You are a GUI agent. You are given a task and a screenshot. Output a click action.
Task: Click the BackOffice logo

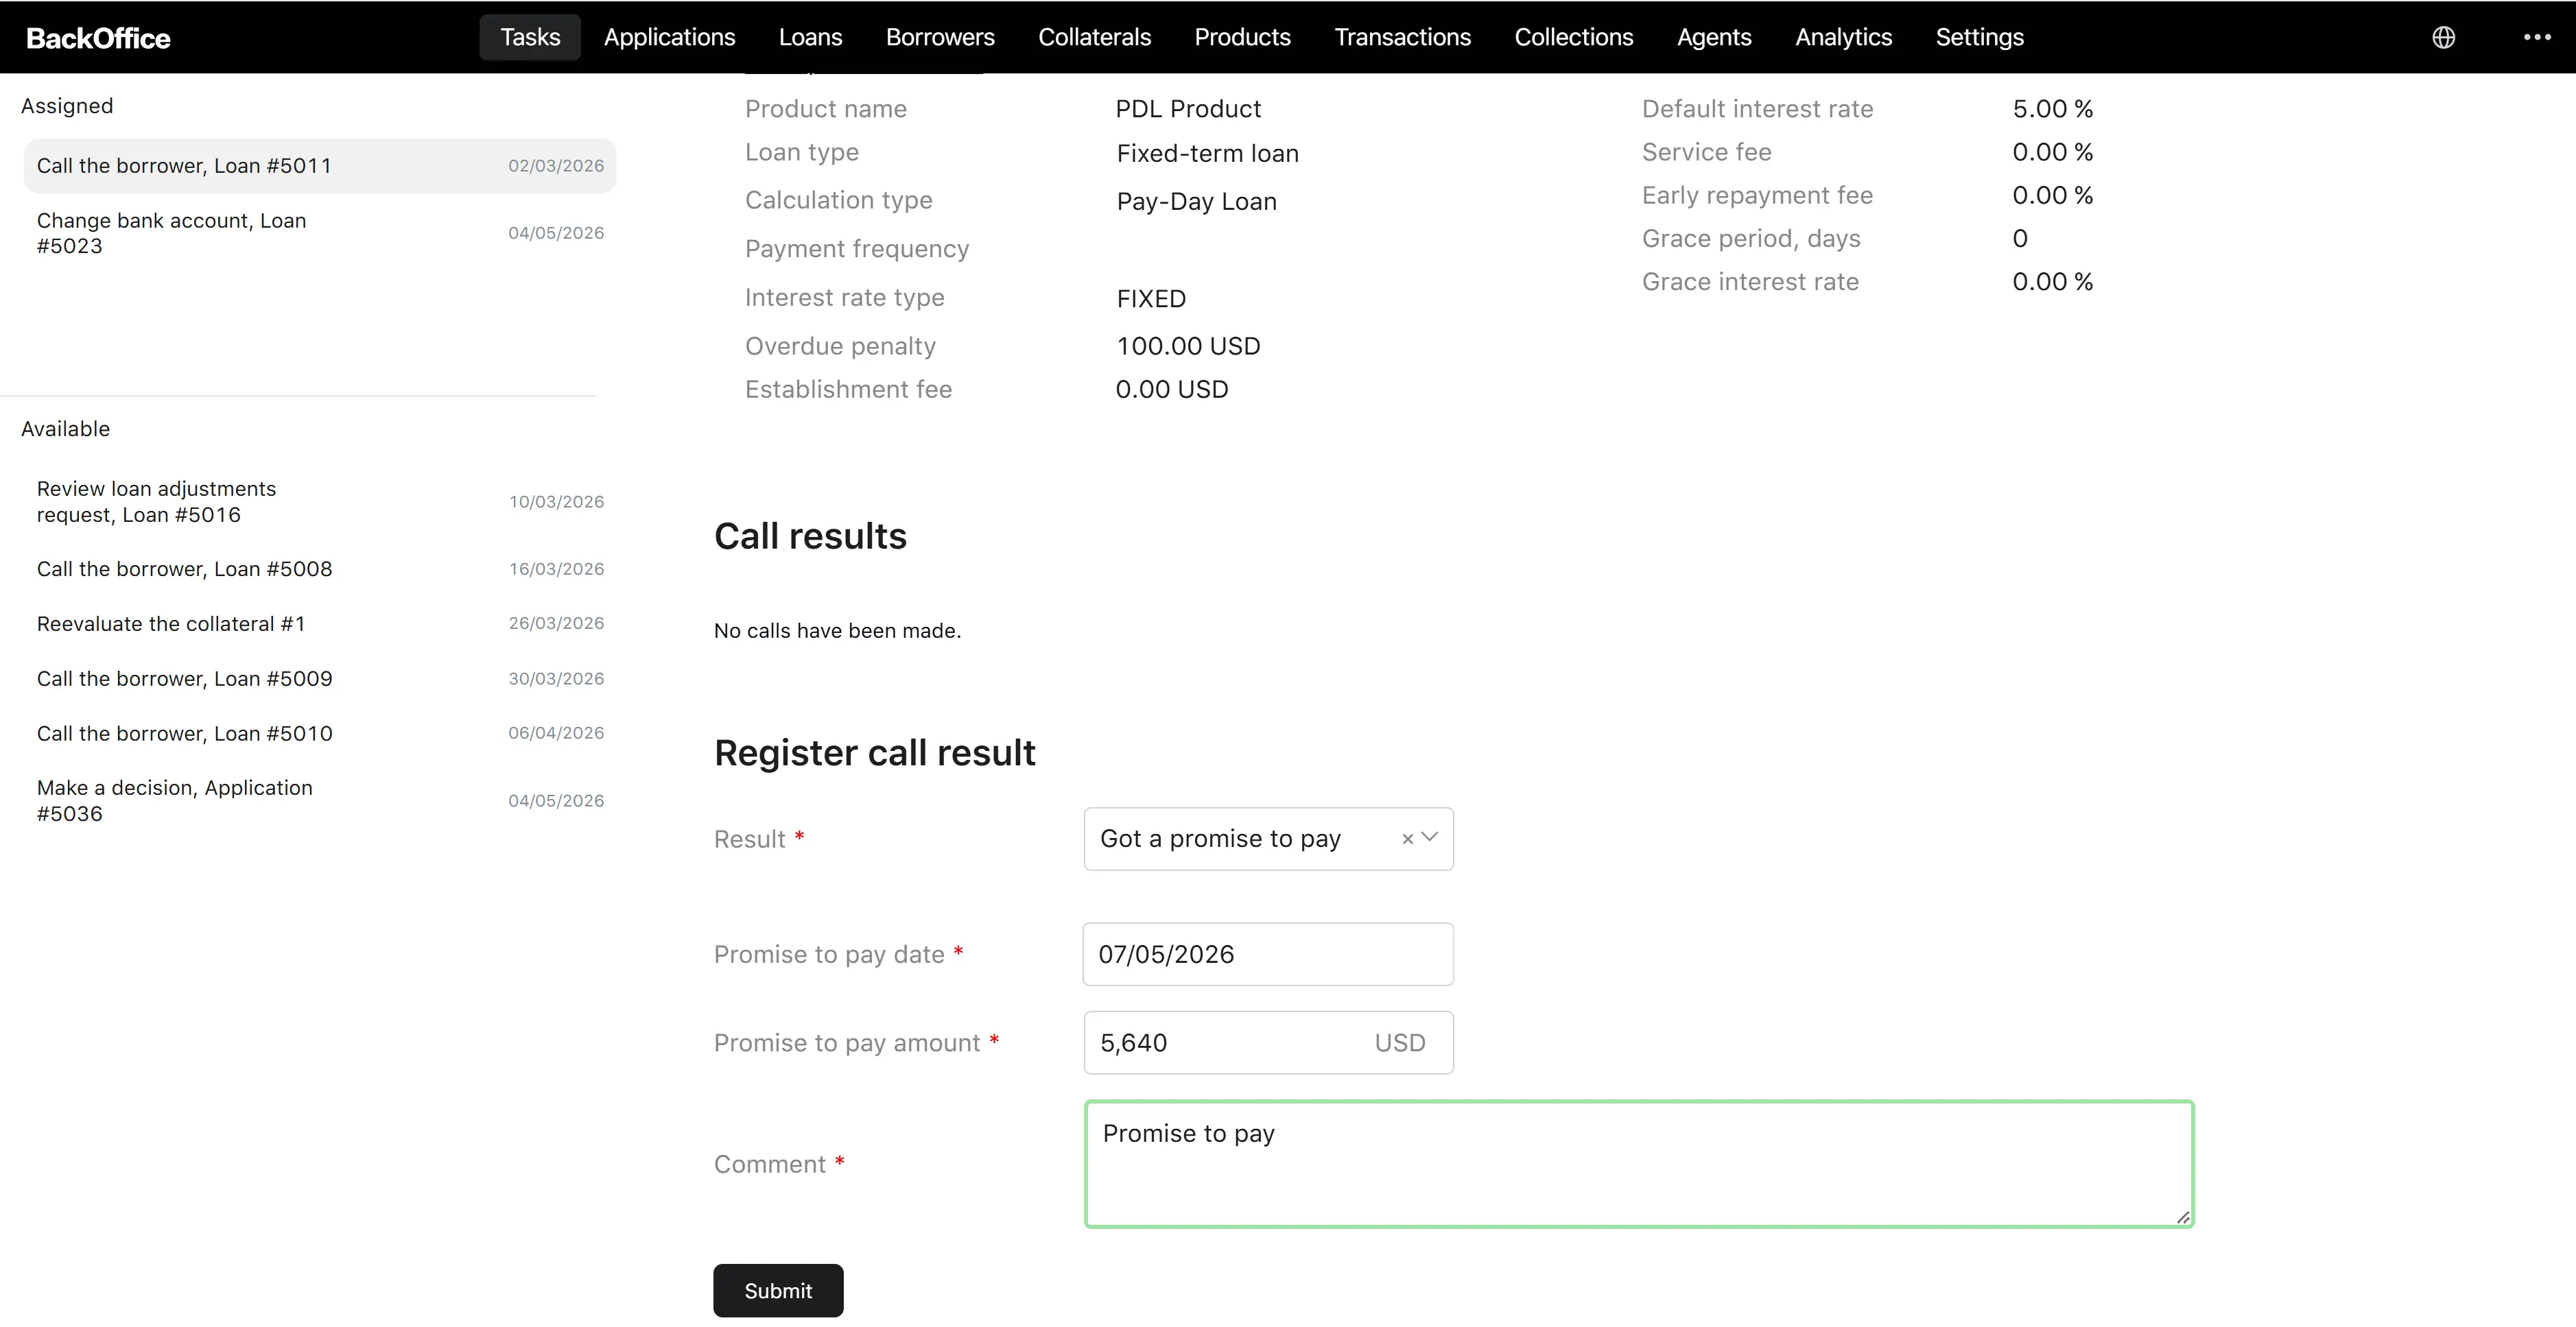coord(98,38)
